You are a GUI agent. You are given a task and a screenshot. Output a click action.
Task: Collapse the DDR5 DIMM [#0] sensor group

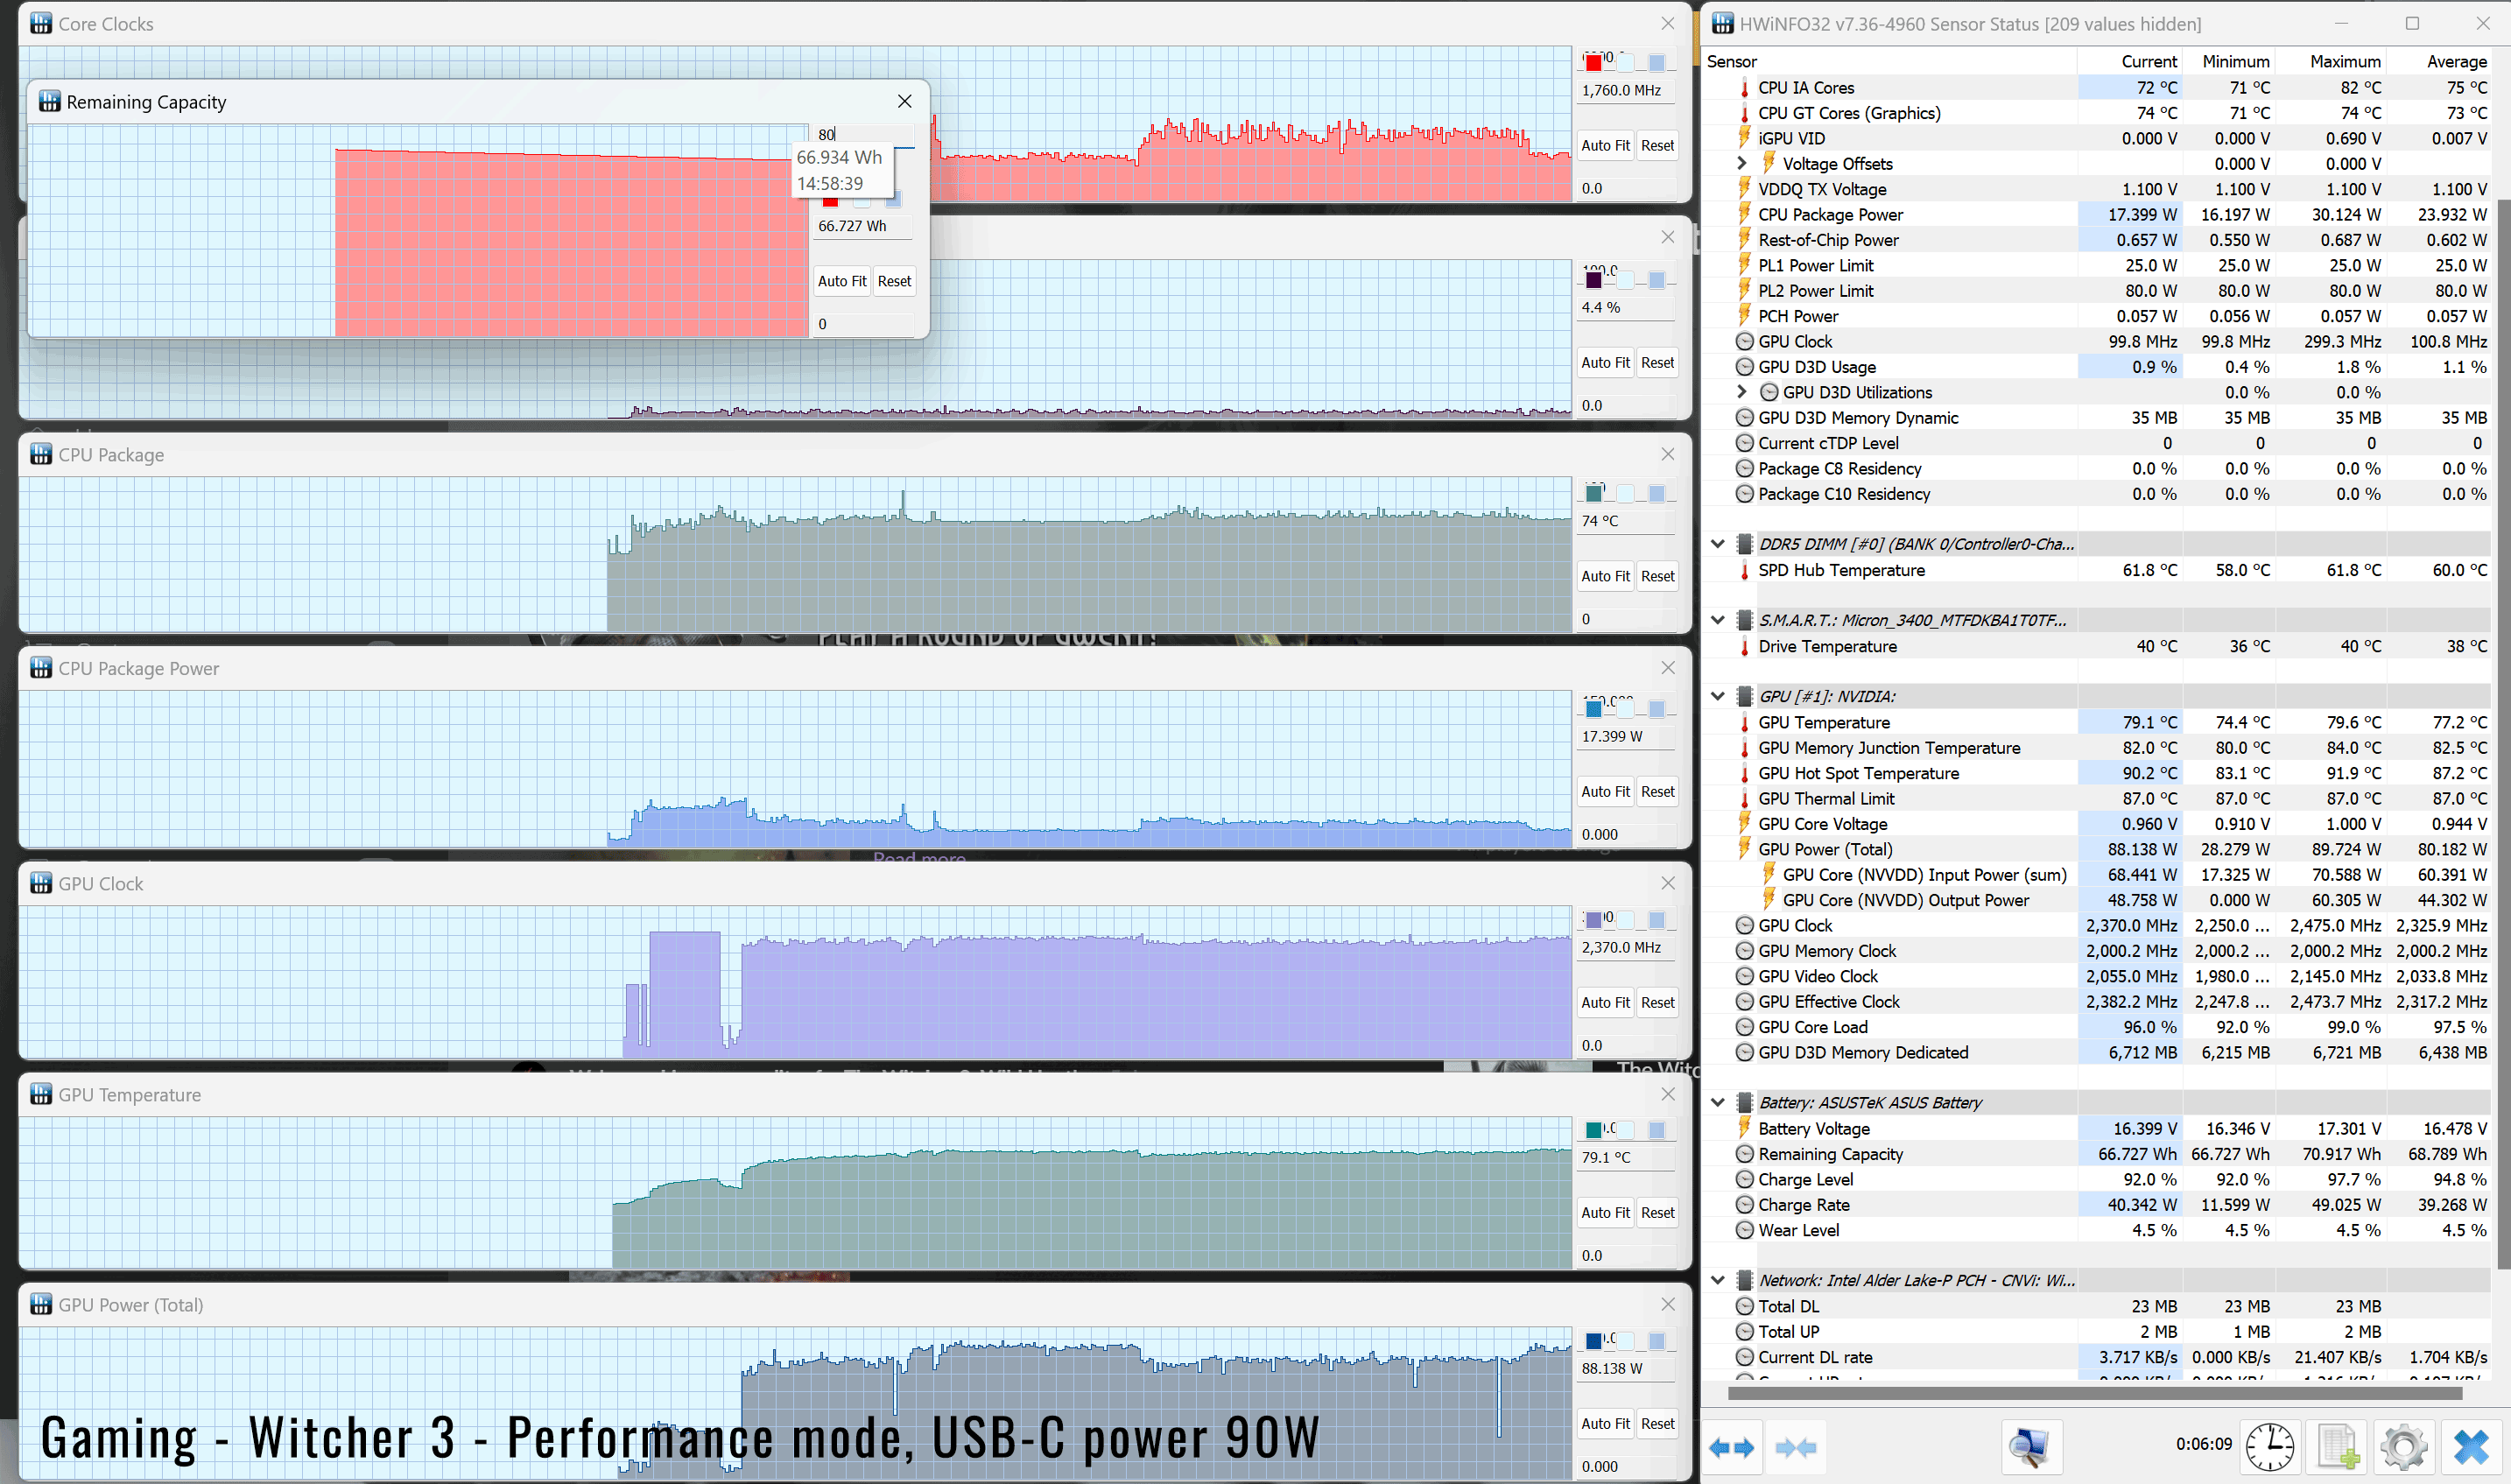tap(1717, 544)
